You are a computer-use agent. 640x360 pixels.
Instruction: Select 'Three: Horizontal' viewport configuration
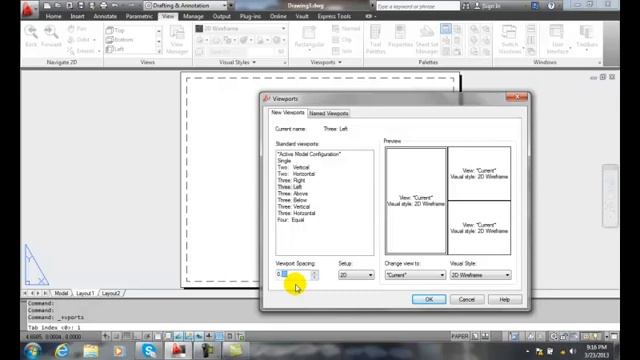(x=296, y=213)
